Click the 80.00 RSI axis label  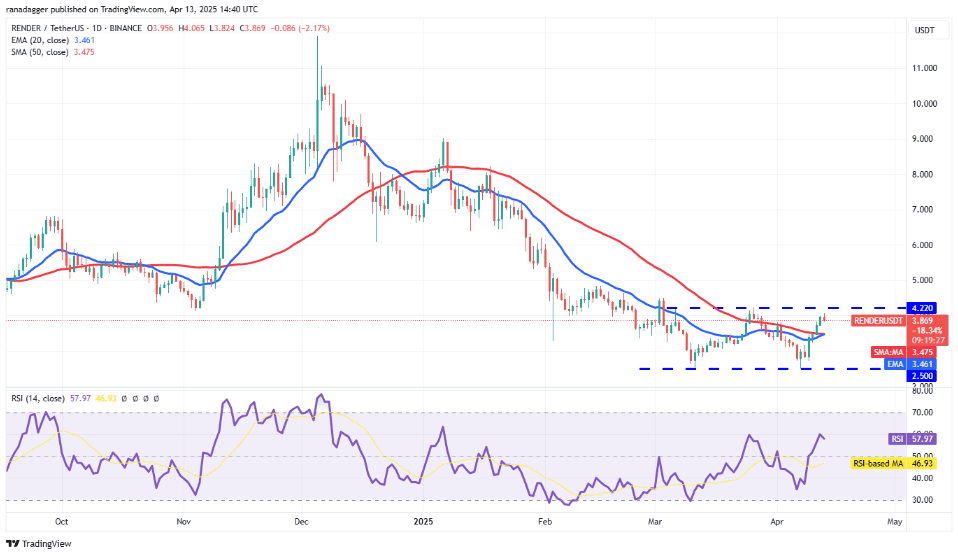(x=923, y=392)
